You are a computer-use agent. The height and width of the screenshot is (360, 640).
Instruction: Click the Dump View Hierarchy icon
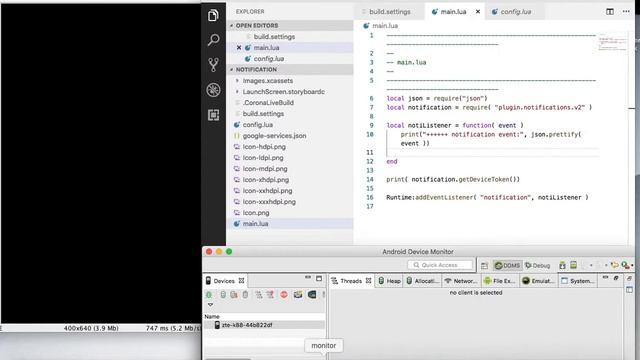click(312, 295)
